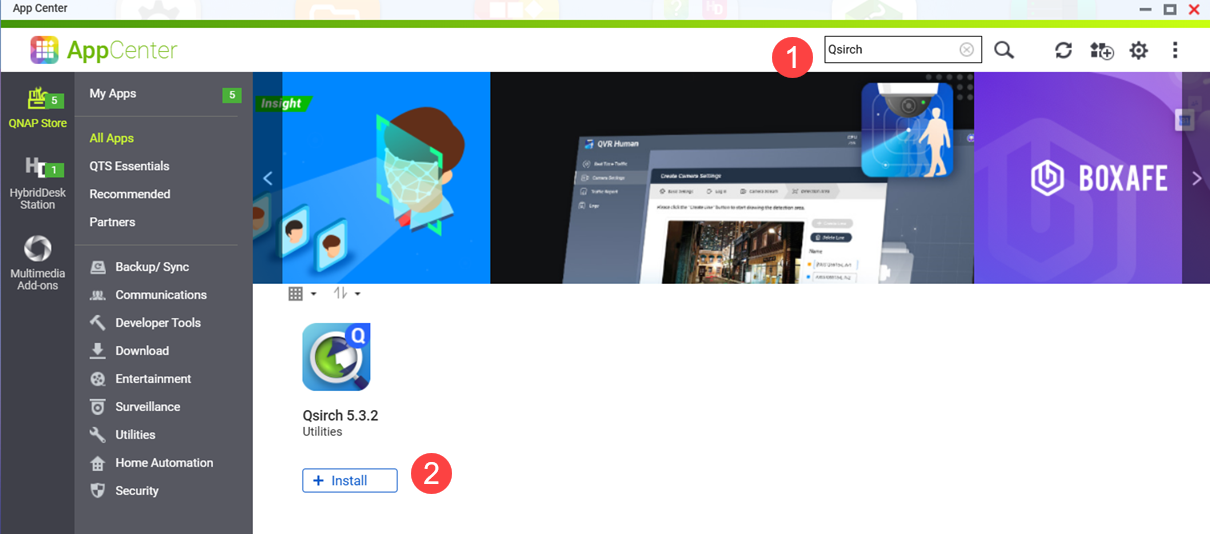Show the previous banner slide
Viewport: 1210px width, 534px height.
click(x=267, y=178)
